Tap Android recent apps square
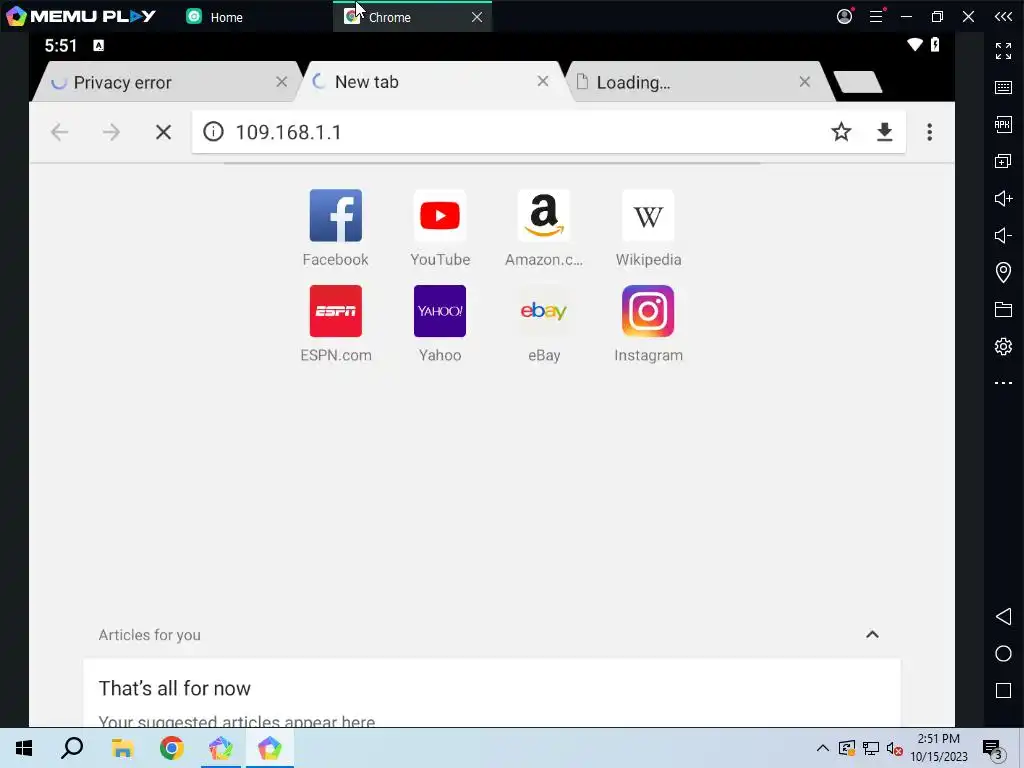The height and width of the screenshot is (768, 1024). click(x=1003, y=690)
